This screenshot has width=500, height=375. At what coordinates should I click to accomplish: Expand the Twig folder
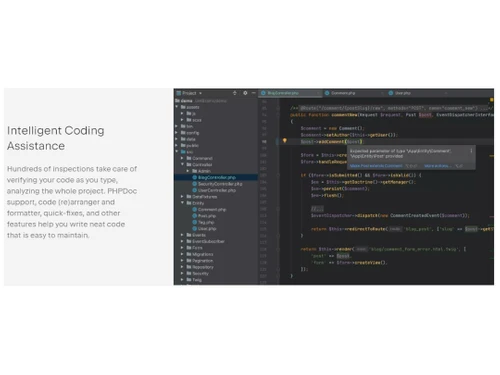tap(182, 280)
